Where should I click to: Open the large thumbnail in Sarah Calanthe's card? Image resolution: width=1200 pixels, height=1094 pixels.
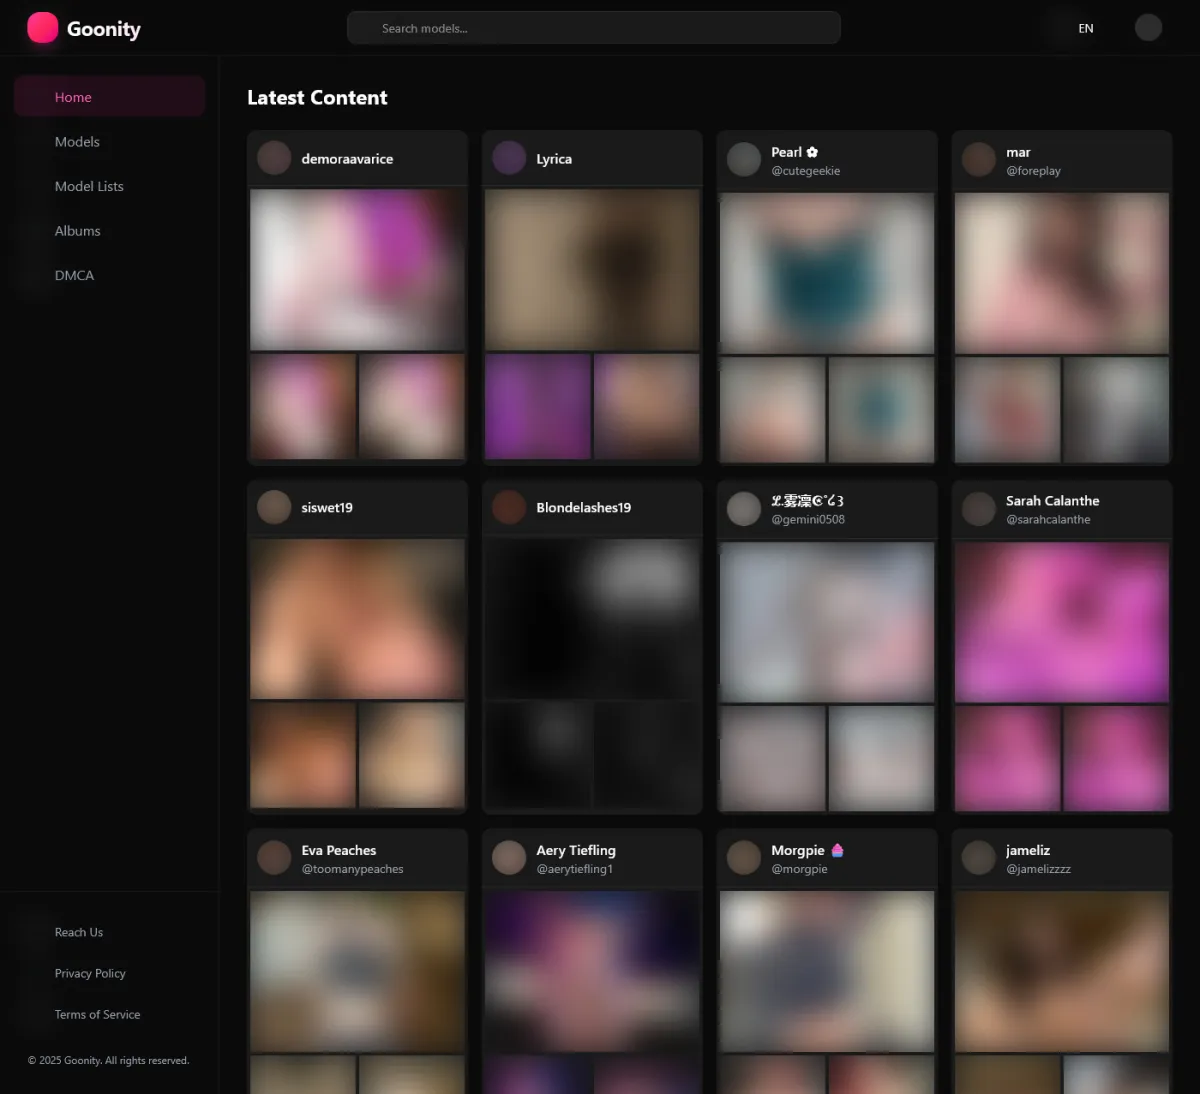1061,621
